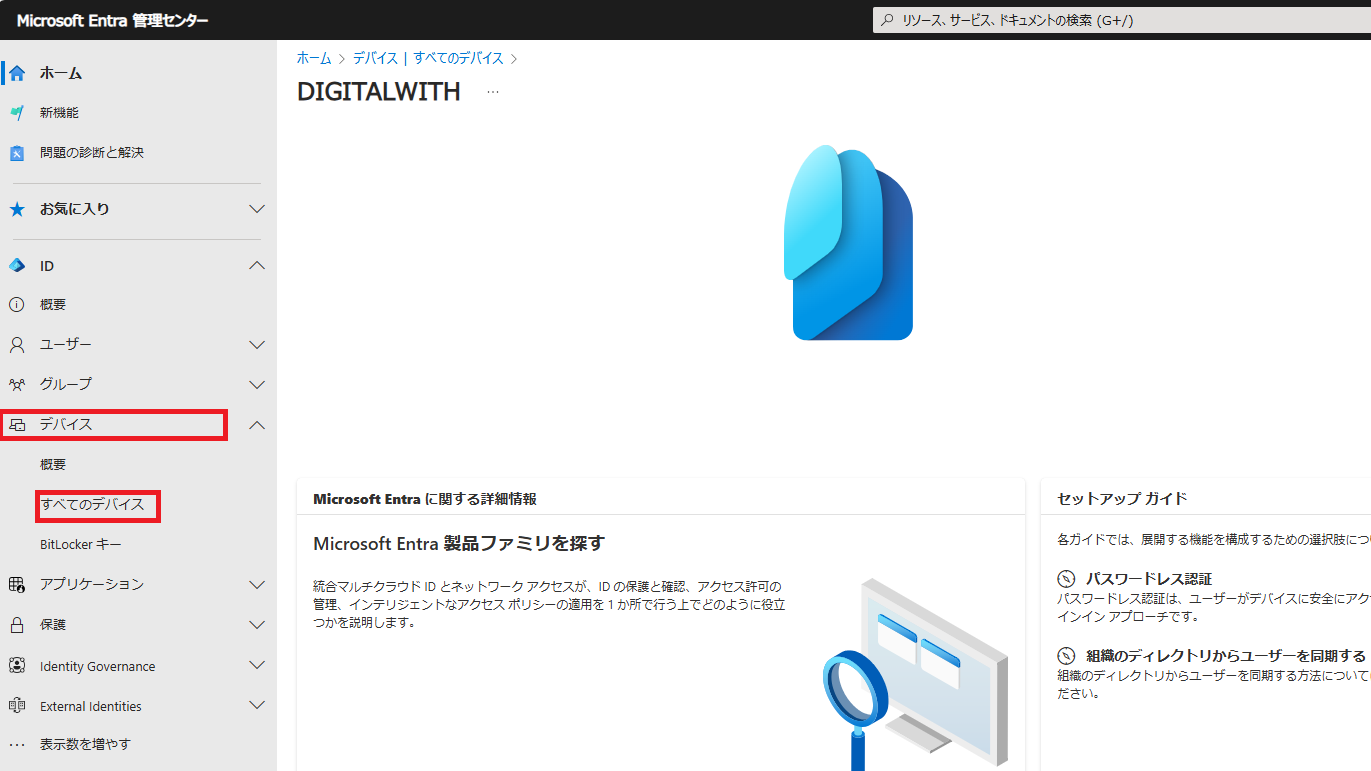Click the デバイス monitor icon
This screenshot has height=771, width=1371.
click(17, 425)
